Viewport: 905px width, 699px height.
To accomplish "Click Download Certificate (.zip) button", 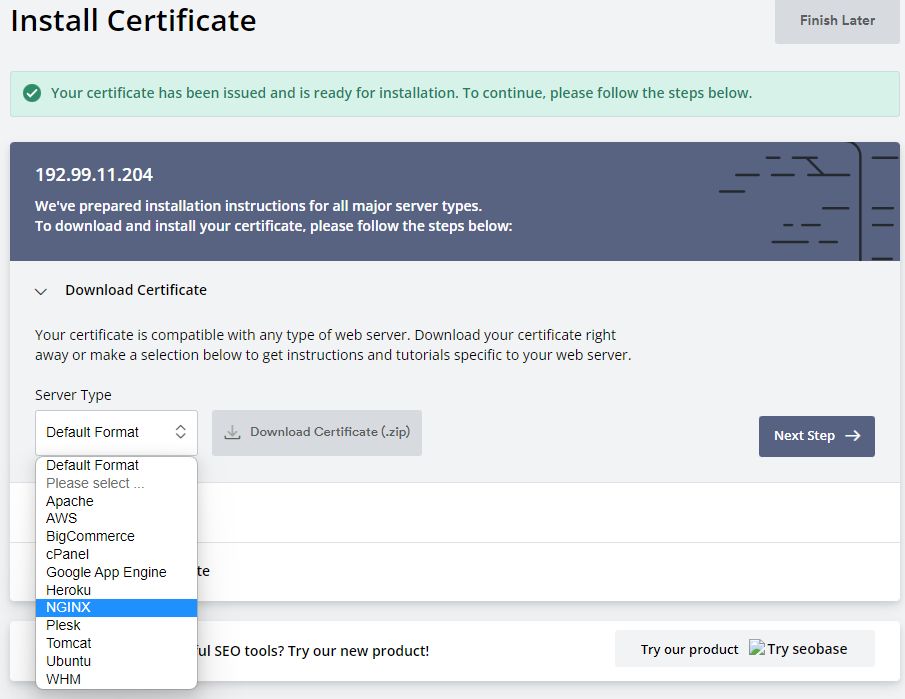I will click(317, 432).
